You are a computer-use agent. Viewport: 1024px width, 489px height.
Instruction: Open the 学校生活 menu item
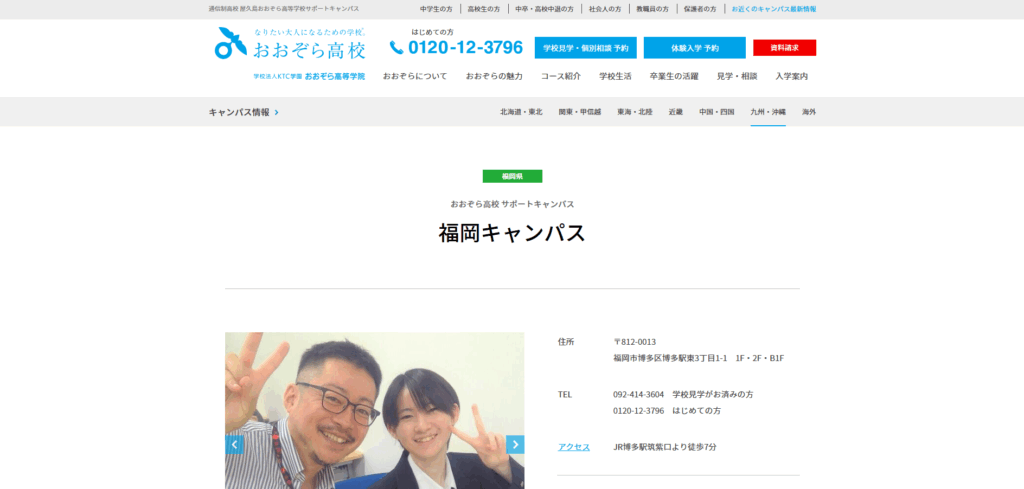coord(615,76)
